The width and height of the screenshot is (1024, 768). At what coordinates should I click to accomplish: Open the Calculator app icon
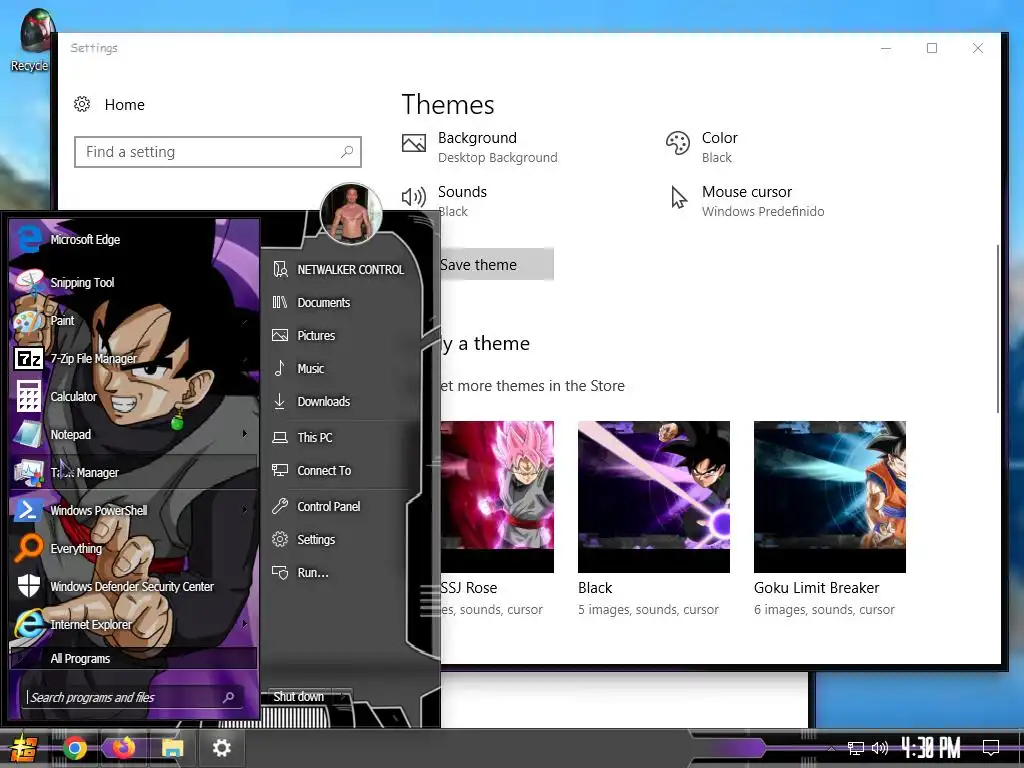(29, 396)
